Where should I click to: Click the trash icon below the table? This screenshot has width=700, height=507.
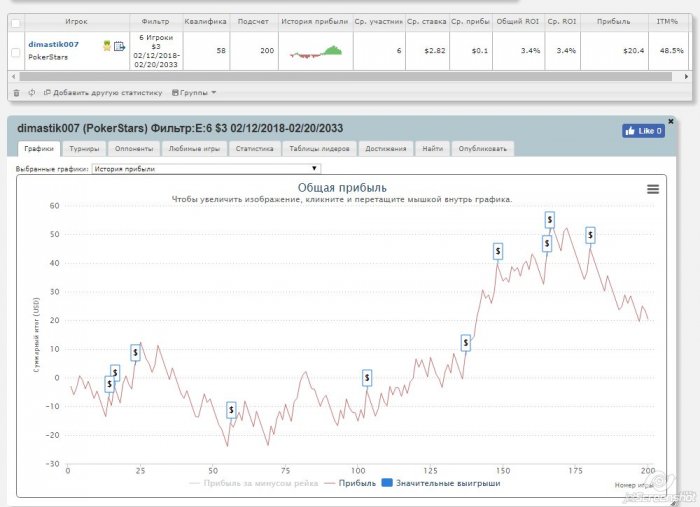tap(16, 92)
